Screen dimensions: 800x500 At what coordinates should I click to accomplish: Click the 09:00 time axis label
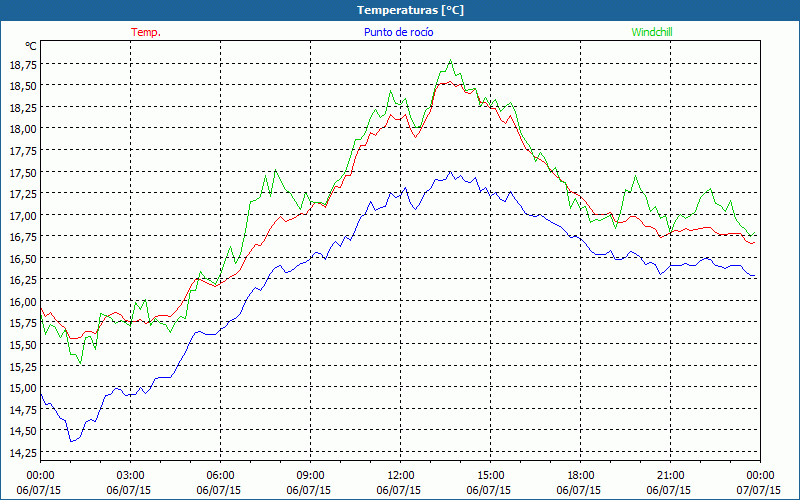[x=310, y=476]
